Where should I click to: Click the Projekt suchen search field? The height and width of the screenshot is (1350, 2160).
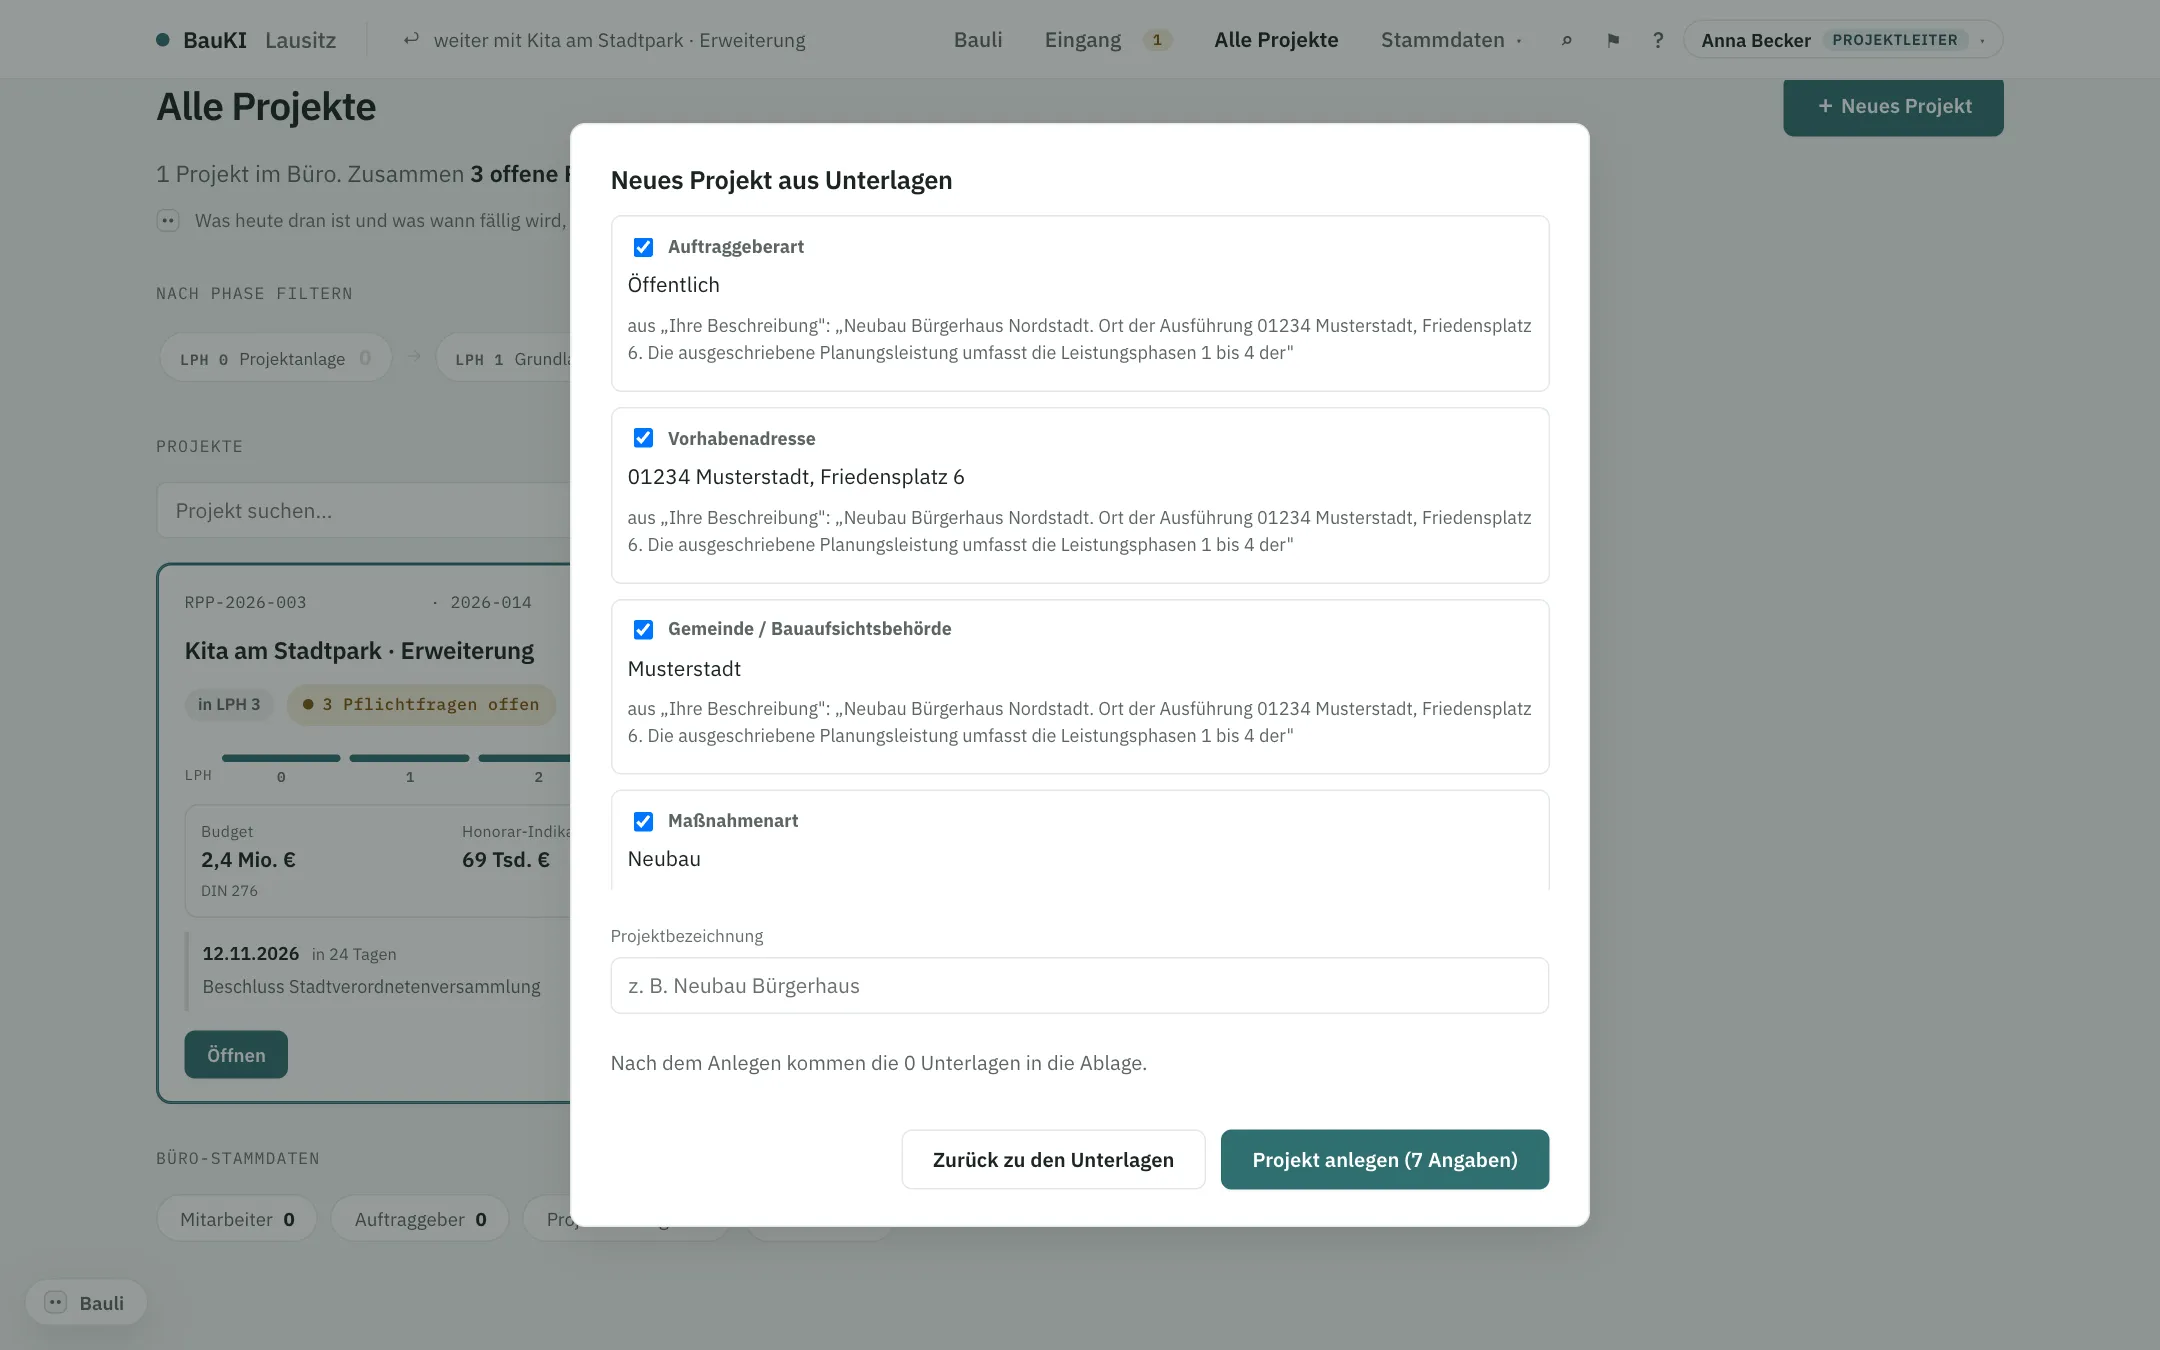[364, 510]
